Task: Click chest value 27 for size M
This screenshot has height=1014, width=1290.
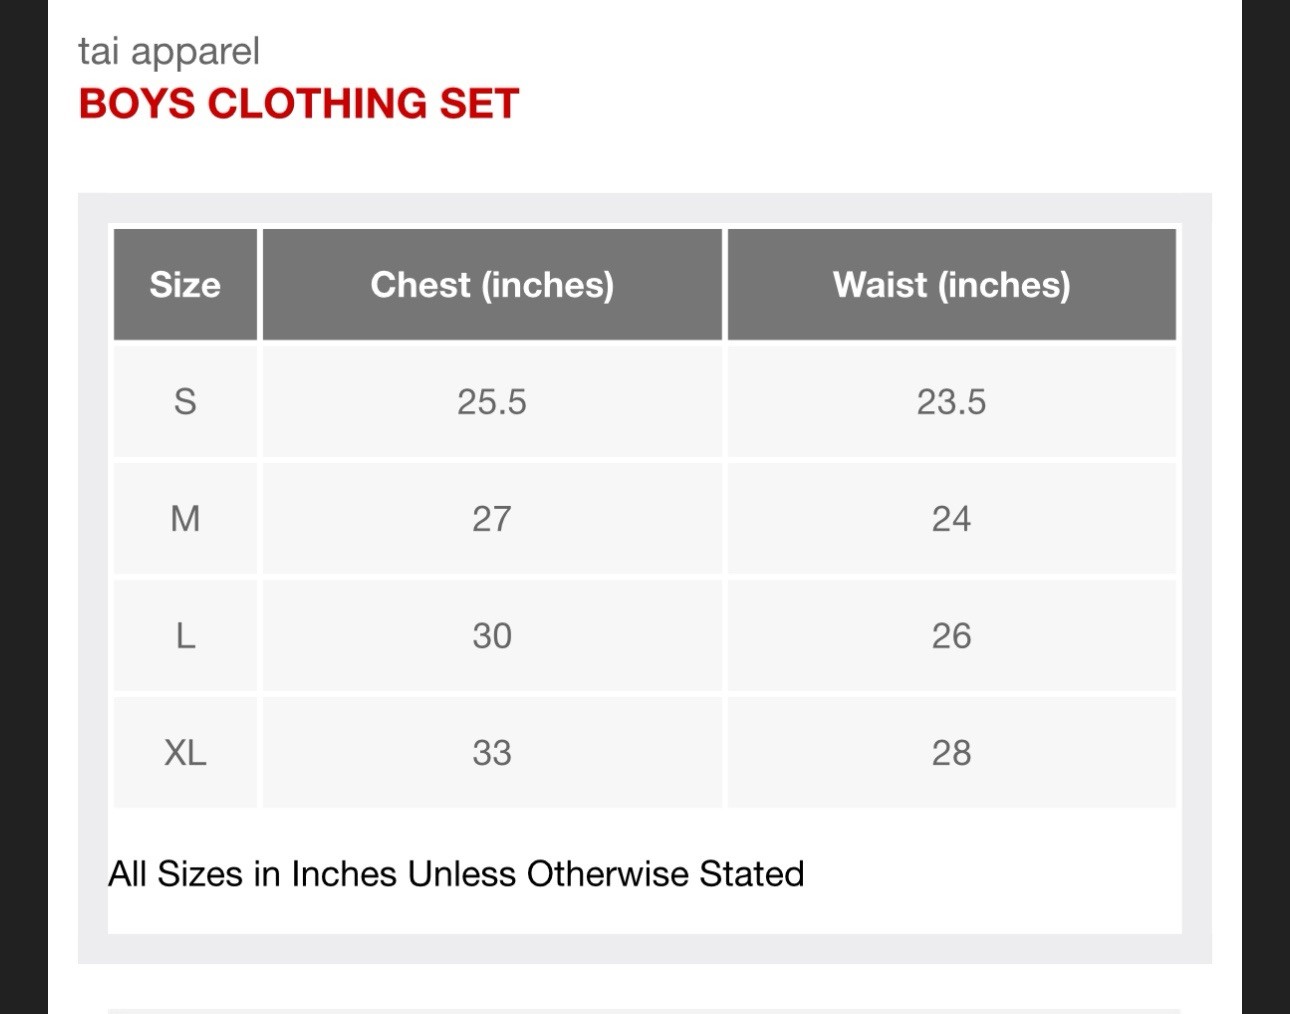Action: click(x=492, y=518)
